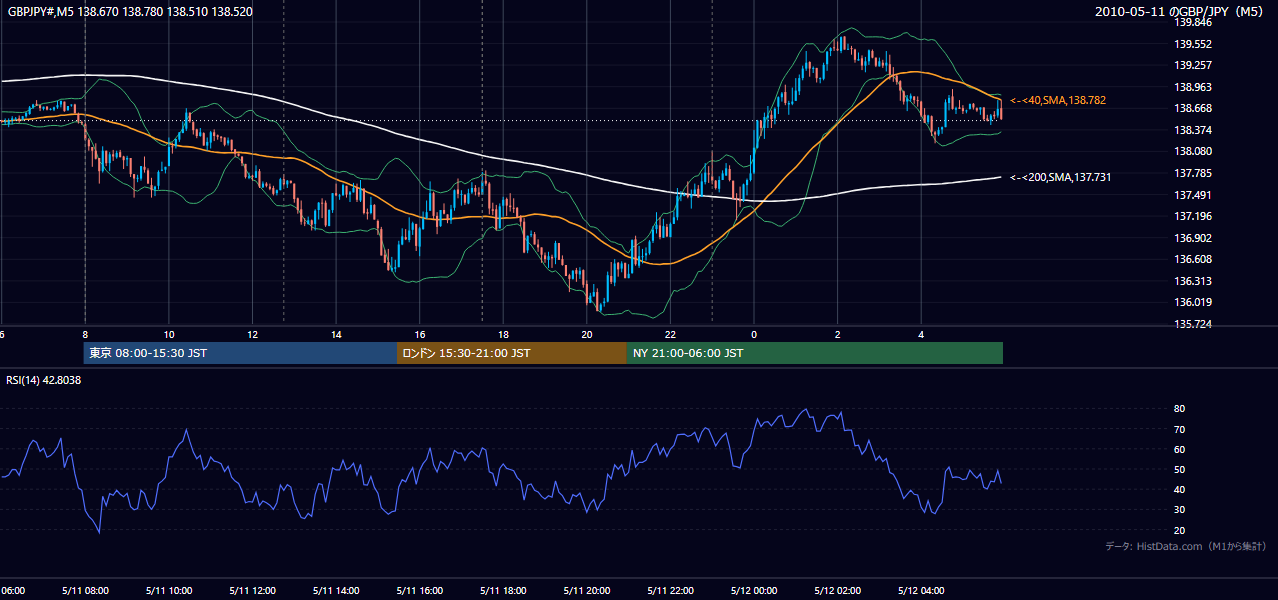Click the RSI scale value 30
The height and width of the screenshot is (600, 1278).
tap(1180, 510)
